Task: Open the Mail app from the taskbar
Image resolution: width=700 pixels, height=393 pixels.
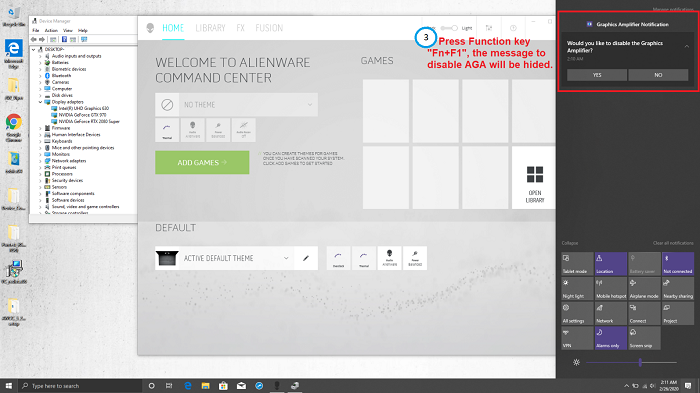Action: [241, 386]
